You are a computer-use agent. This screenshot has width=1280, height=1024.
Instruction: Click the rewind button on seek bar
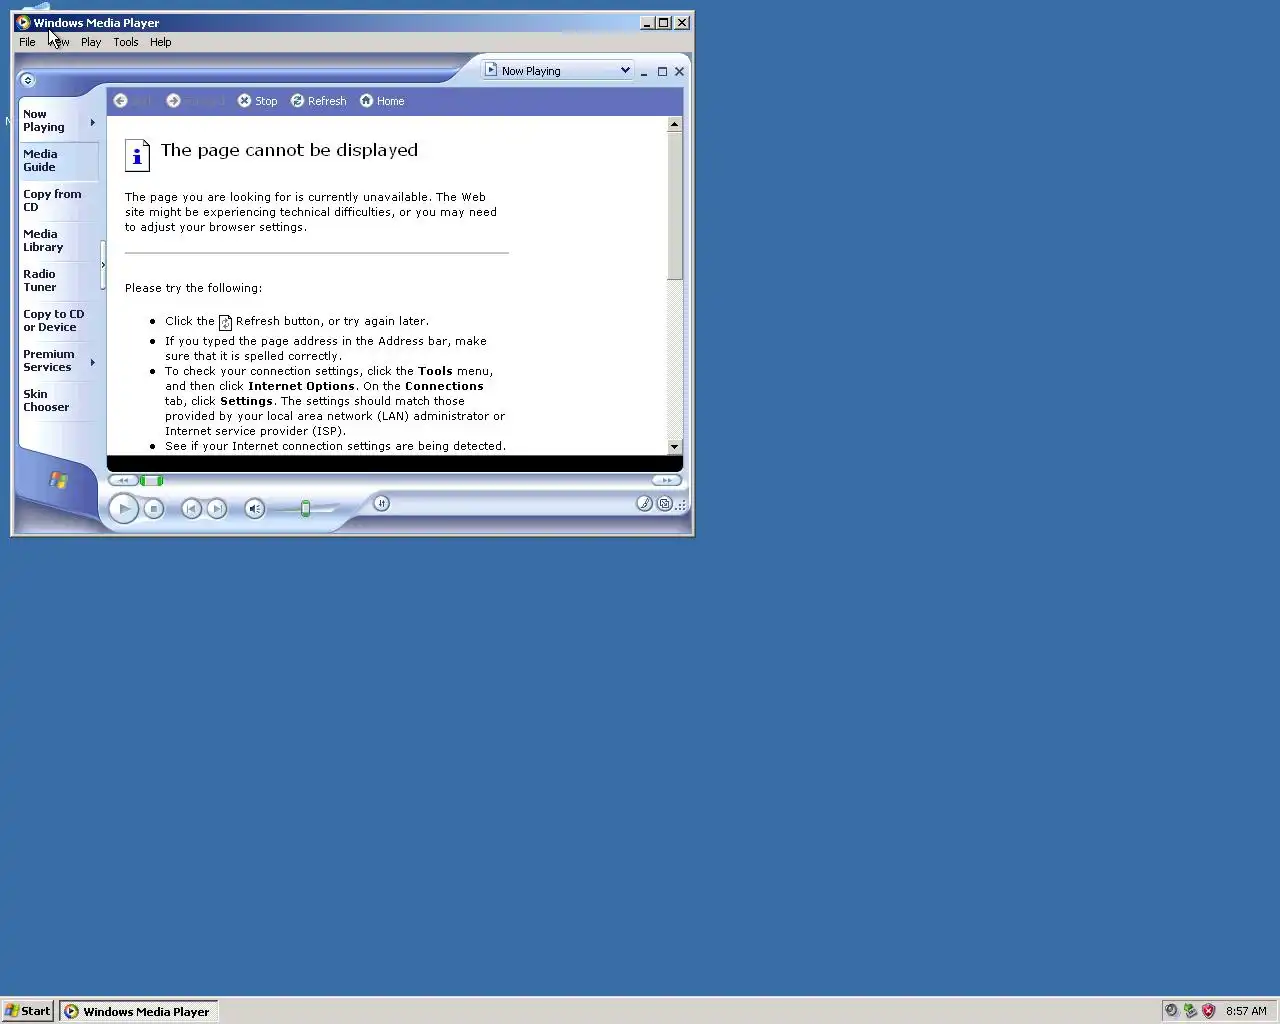point(123,480)
